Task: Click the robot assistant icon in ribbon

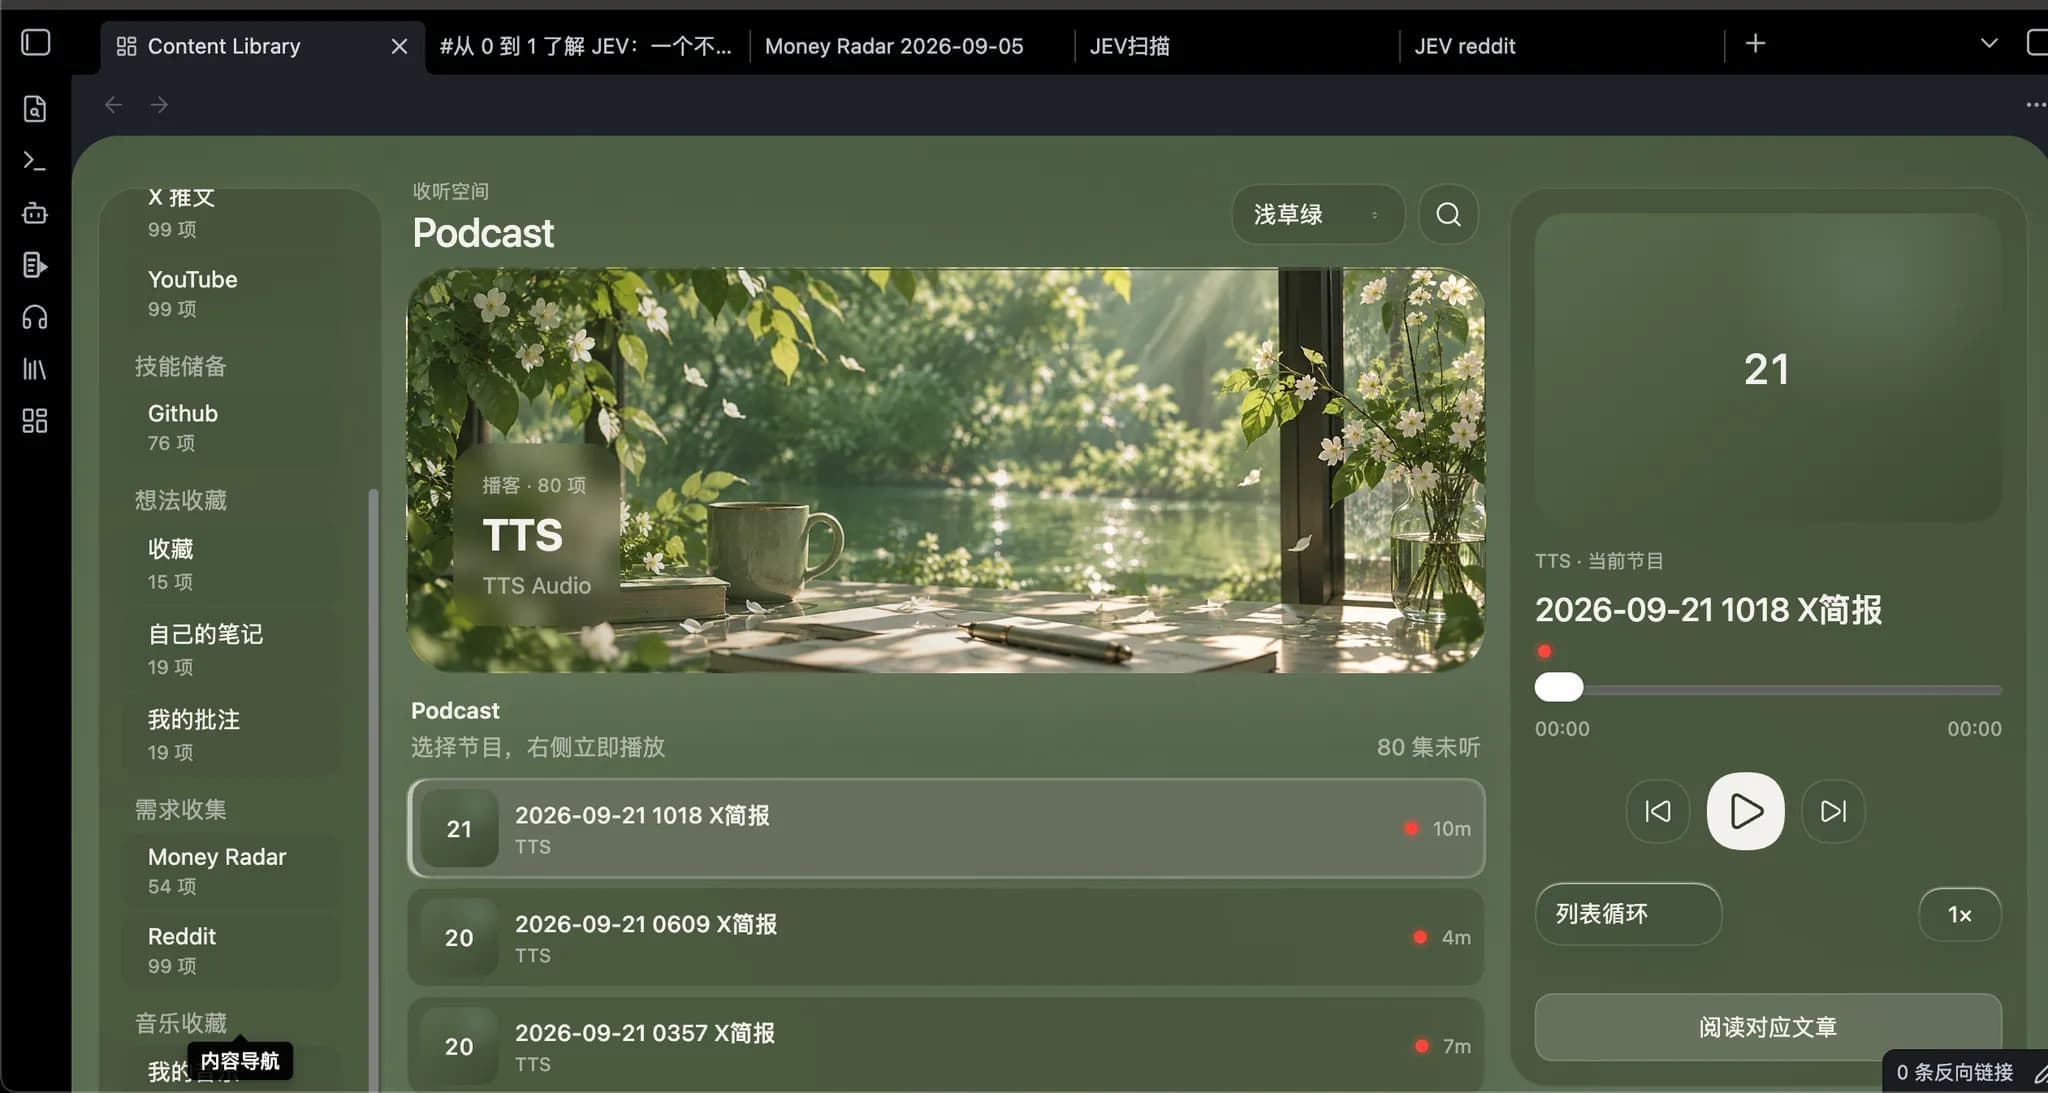Action: 35,212
